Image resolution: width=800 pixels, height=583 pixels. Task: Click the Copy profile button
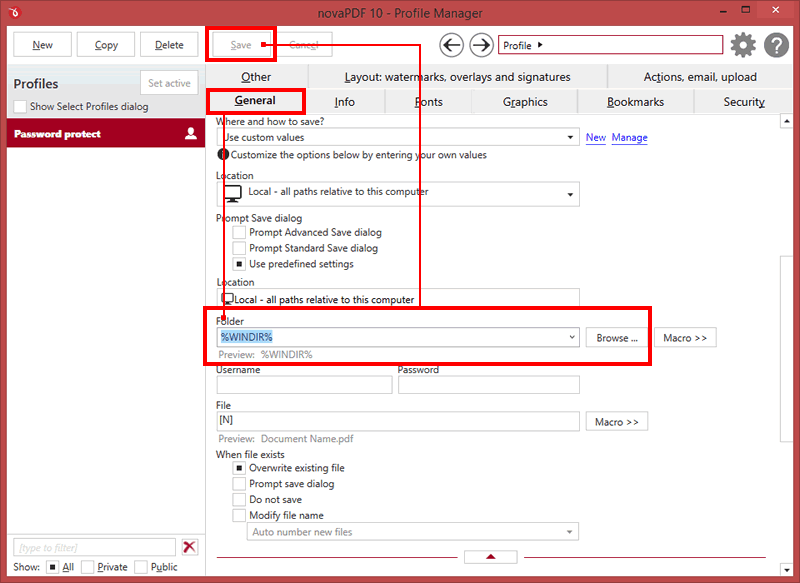coord(106,45)
